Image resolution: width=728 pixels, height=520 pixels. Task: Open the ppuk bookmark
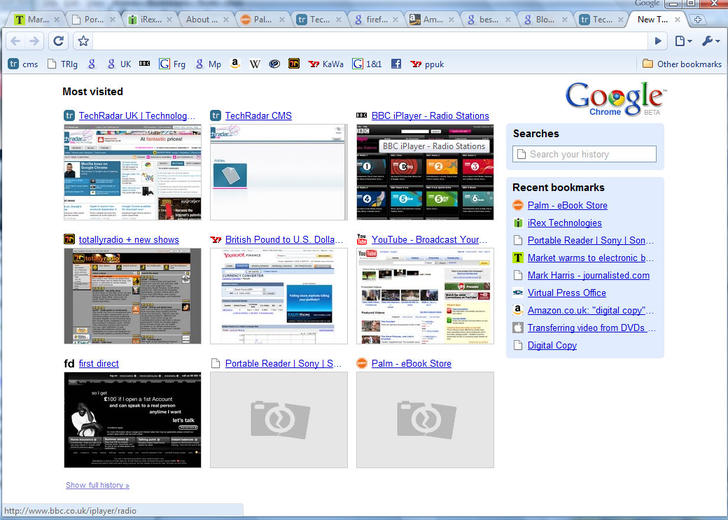pyautogui.click(x=427, y=64)
